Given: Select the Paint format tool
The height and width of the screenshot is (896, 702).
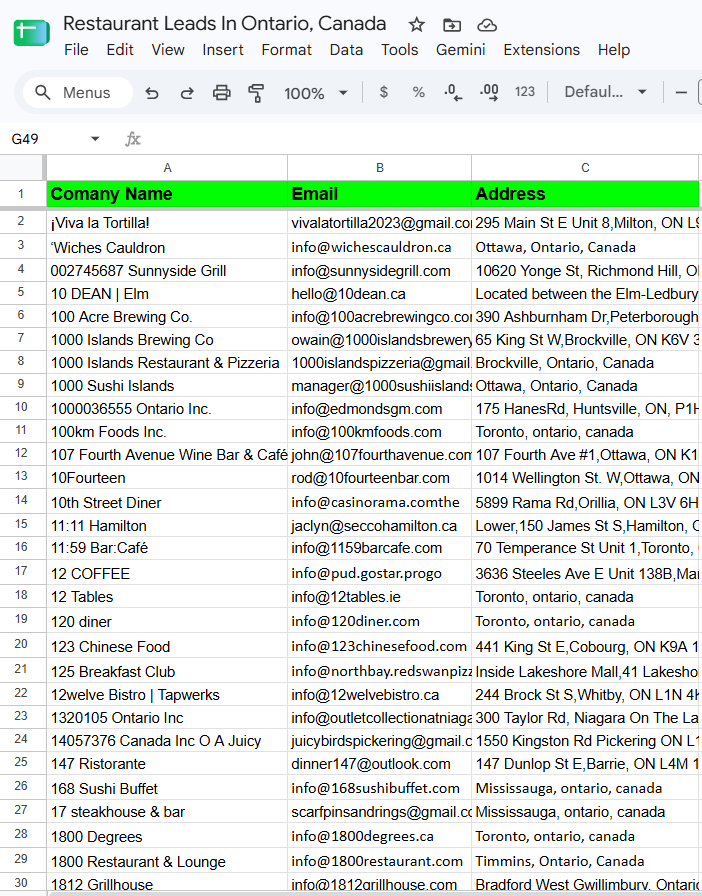Looking at the screenshot, I should pos(256,93).
